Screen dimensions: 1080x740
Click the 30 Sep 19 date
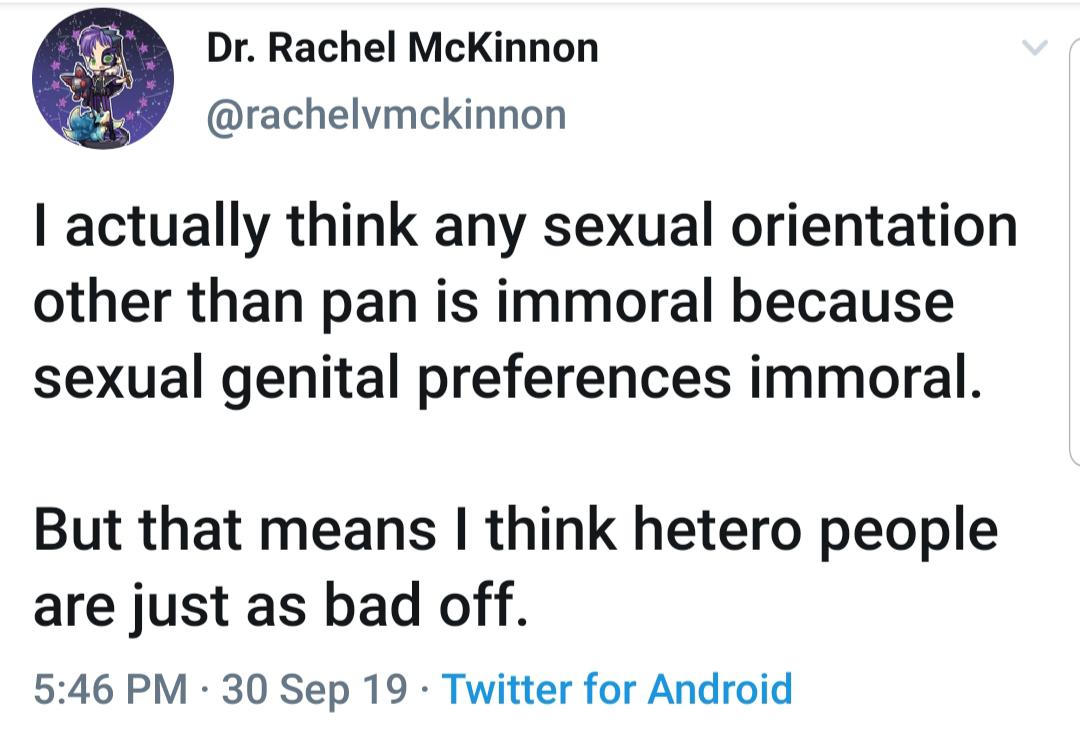[315, 689]
